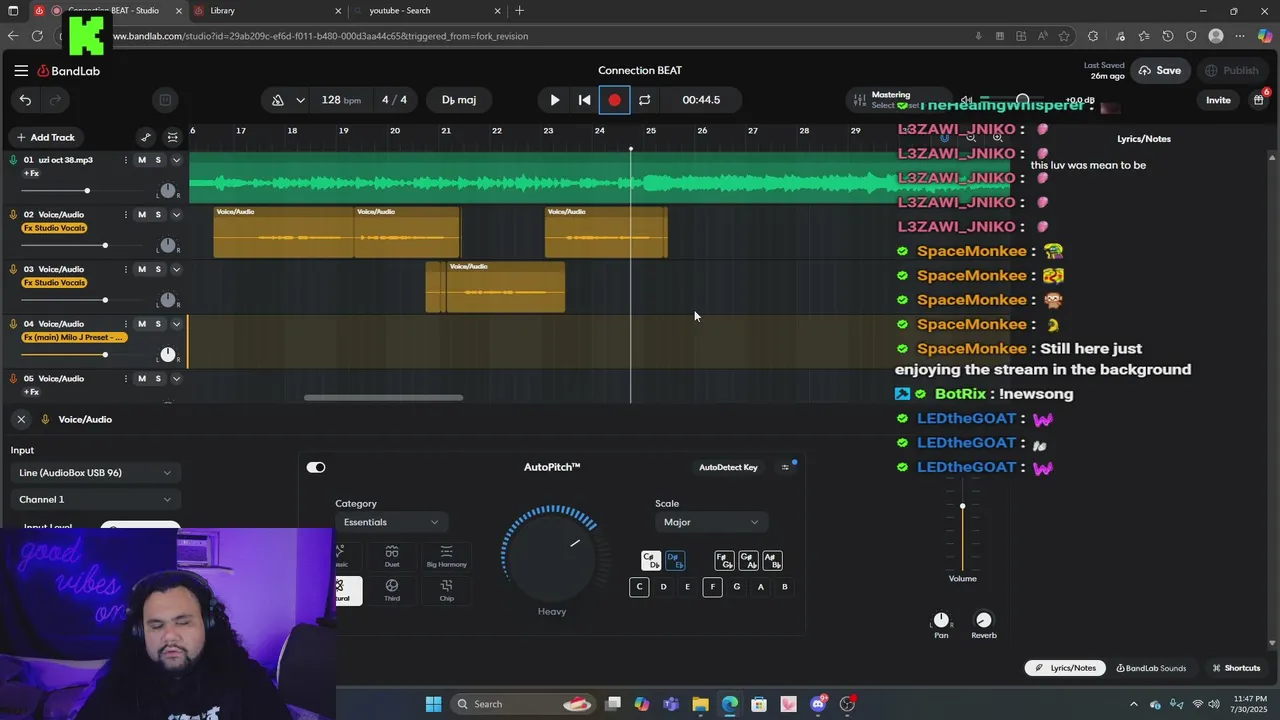
Task: Toggle the C# / D♭ note key
Action: pyautogui.click(x=650, y=561)
